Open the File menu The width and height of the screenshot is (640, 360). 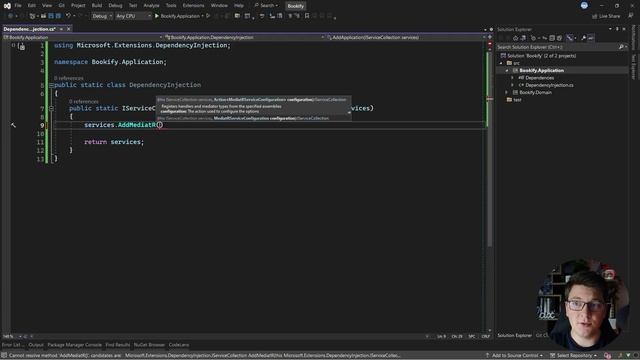click(x=18, y=6)
